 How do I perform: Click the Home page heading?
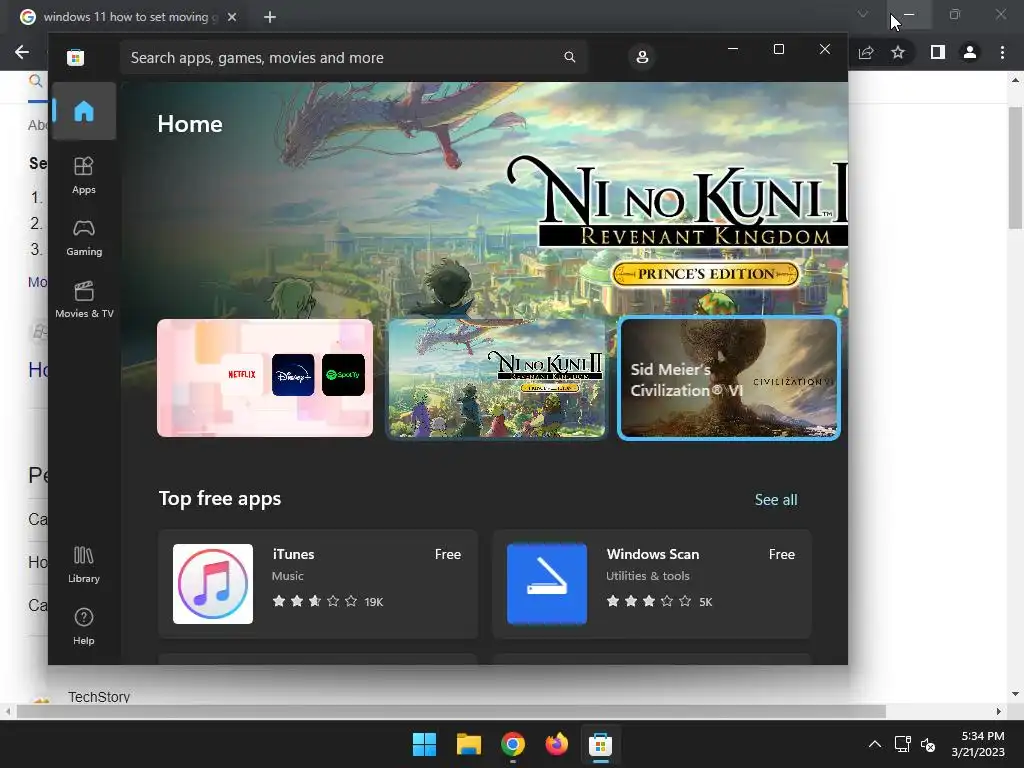pyautogui.click(x=190, y=124)
